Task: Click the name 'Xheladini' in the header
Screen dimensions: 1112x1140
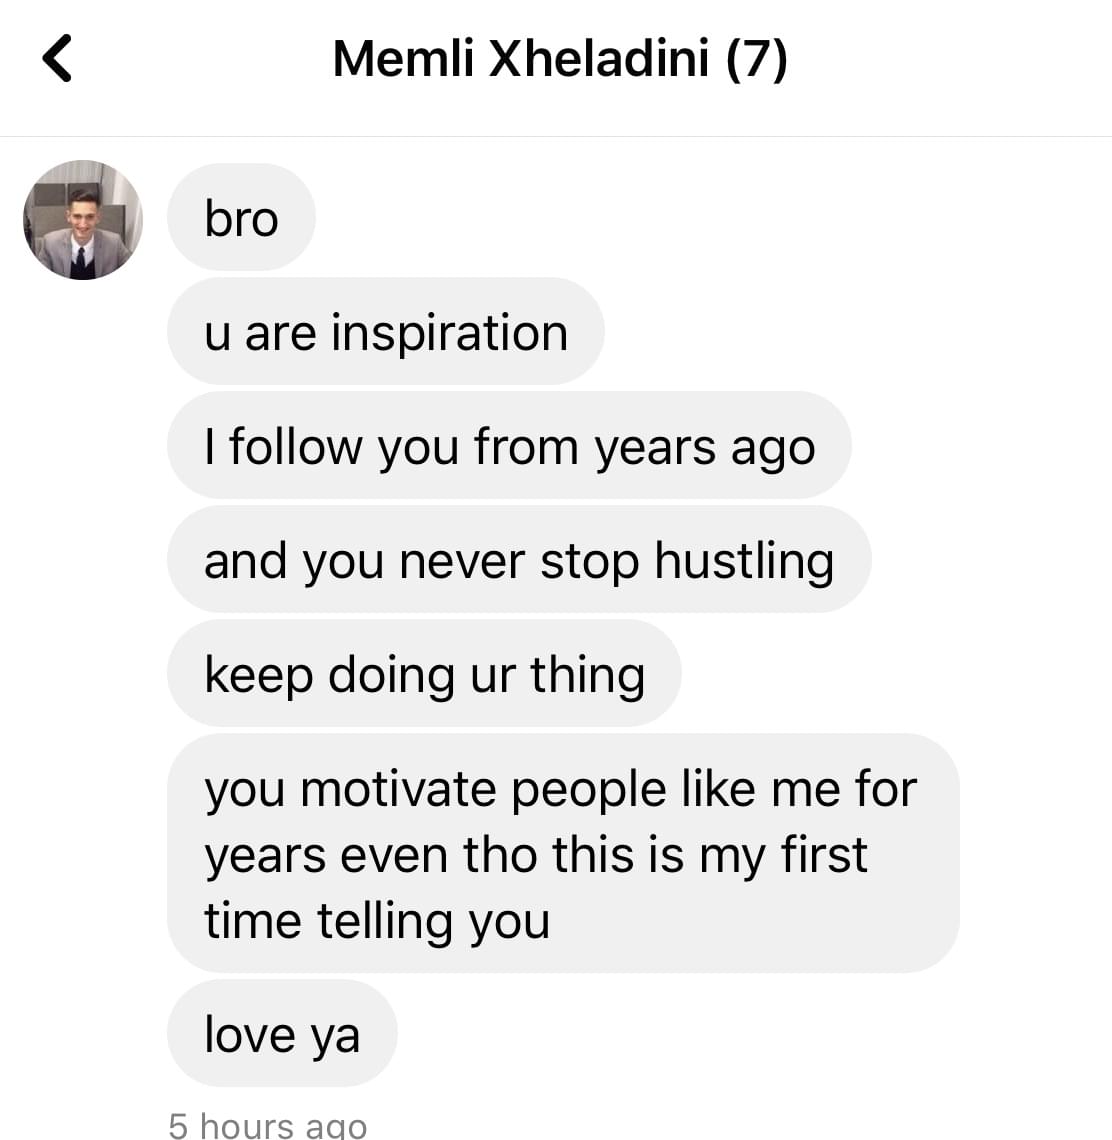Action: (x=599, y=57)
